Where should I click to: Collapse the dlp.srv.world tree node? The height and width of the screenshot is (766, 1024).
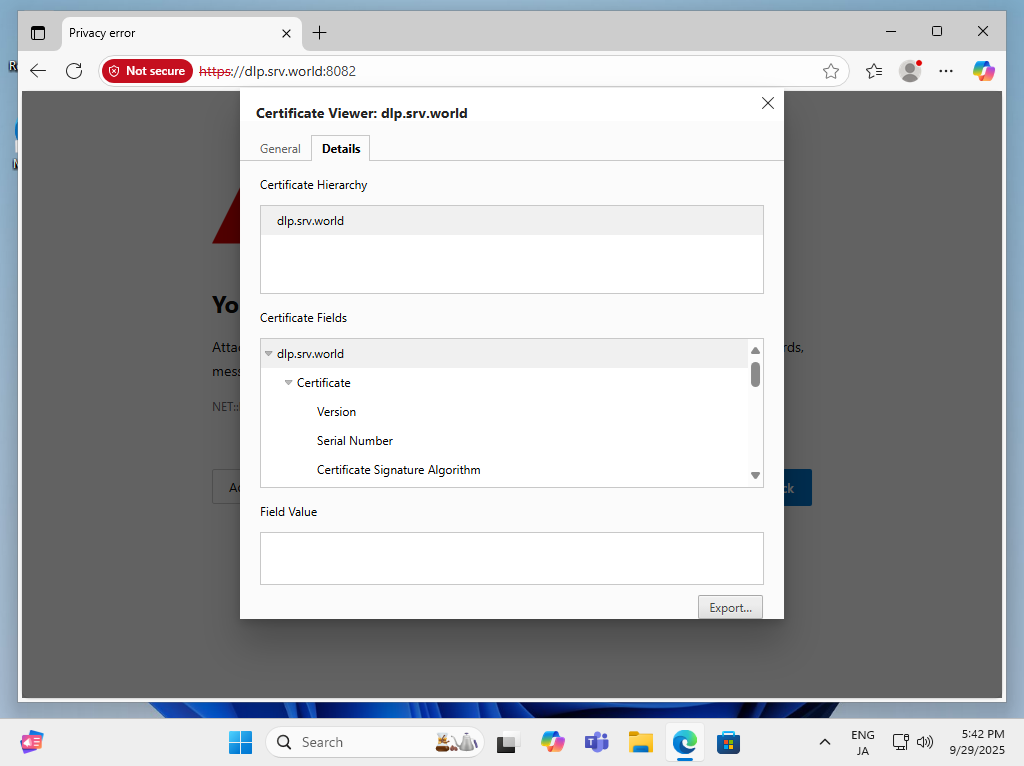[268, 354]
